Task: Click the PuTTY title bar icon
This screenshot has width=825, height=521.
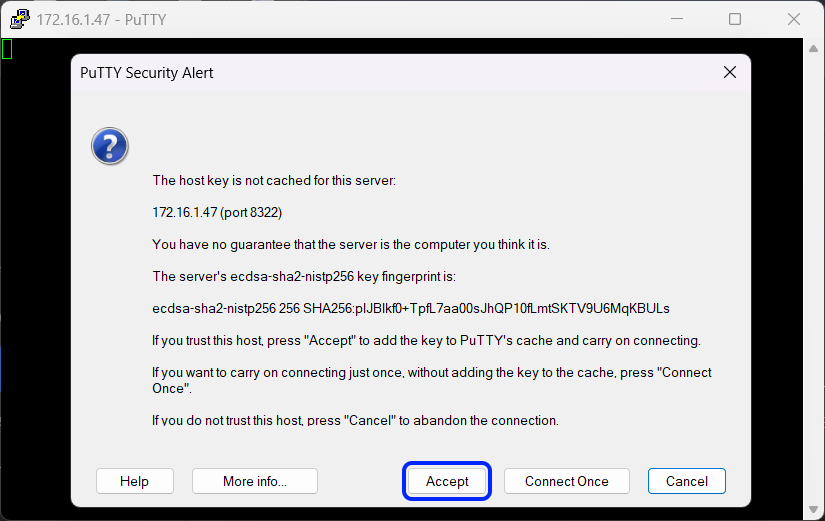Action: [19, 19]
